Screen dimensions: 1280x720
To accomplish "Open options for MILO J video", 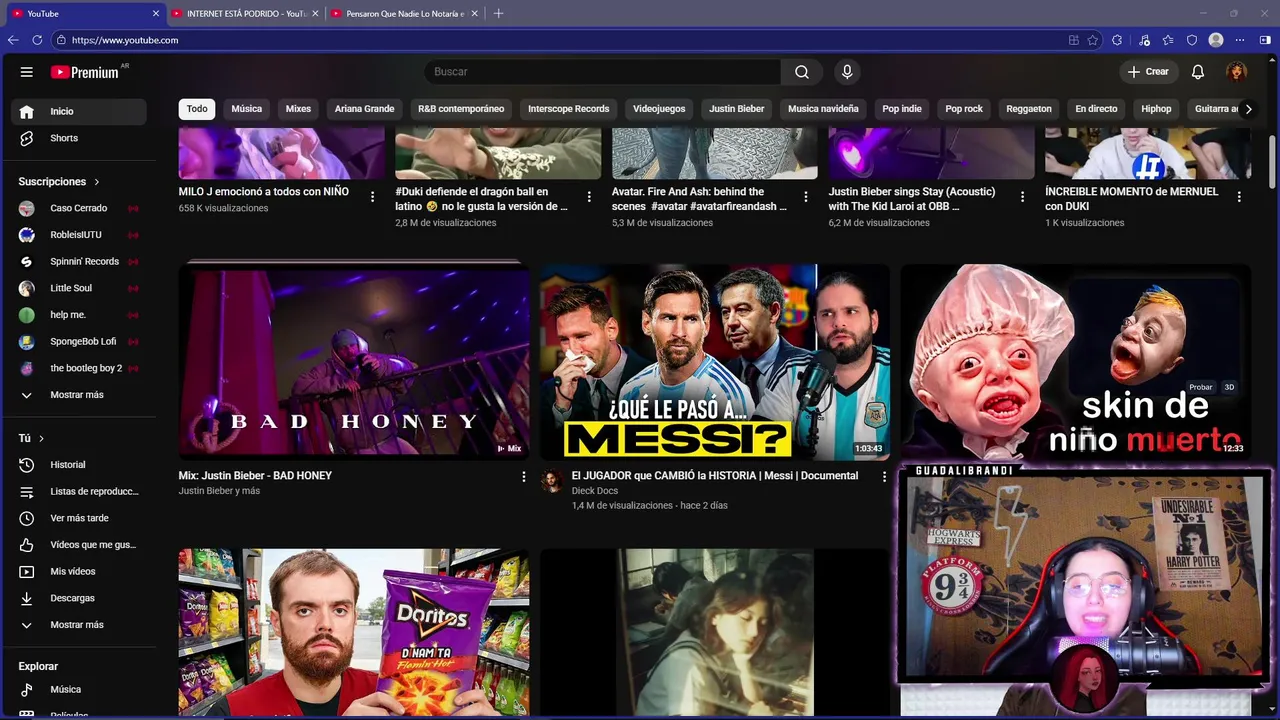I will (x=373, y=197).
